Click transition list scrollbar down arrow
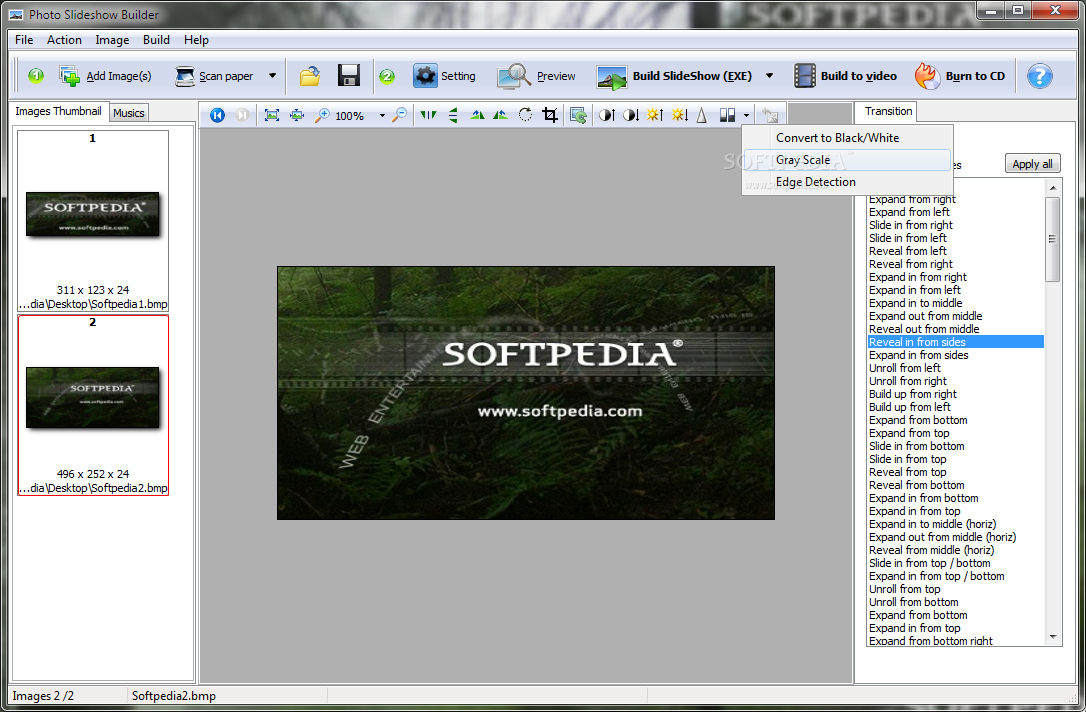This screenshot has height=712, width=1086. (1053, 637)
